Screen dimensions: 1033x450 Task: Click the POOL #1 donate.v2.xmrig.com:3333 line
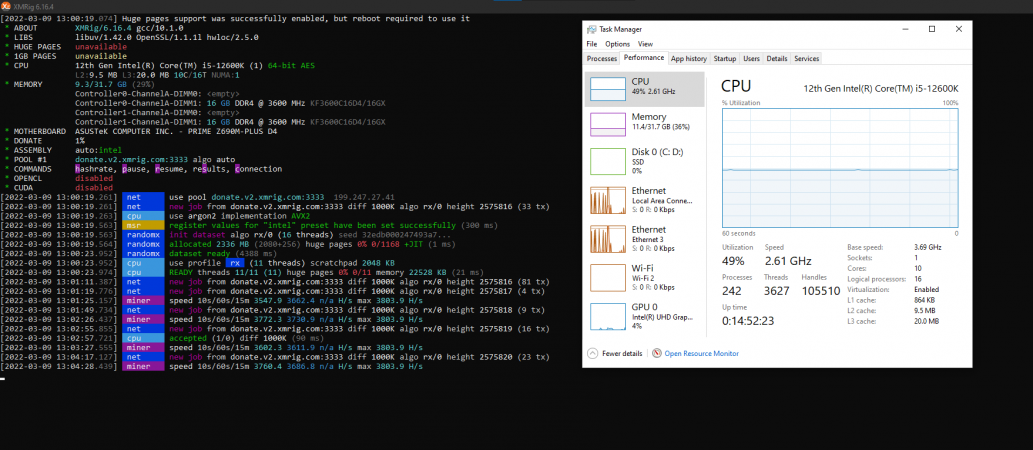tap(120, 159)
